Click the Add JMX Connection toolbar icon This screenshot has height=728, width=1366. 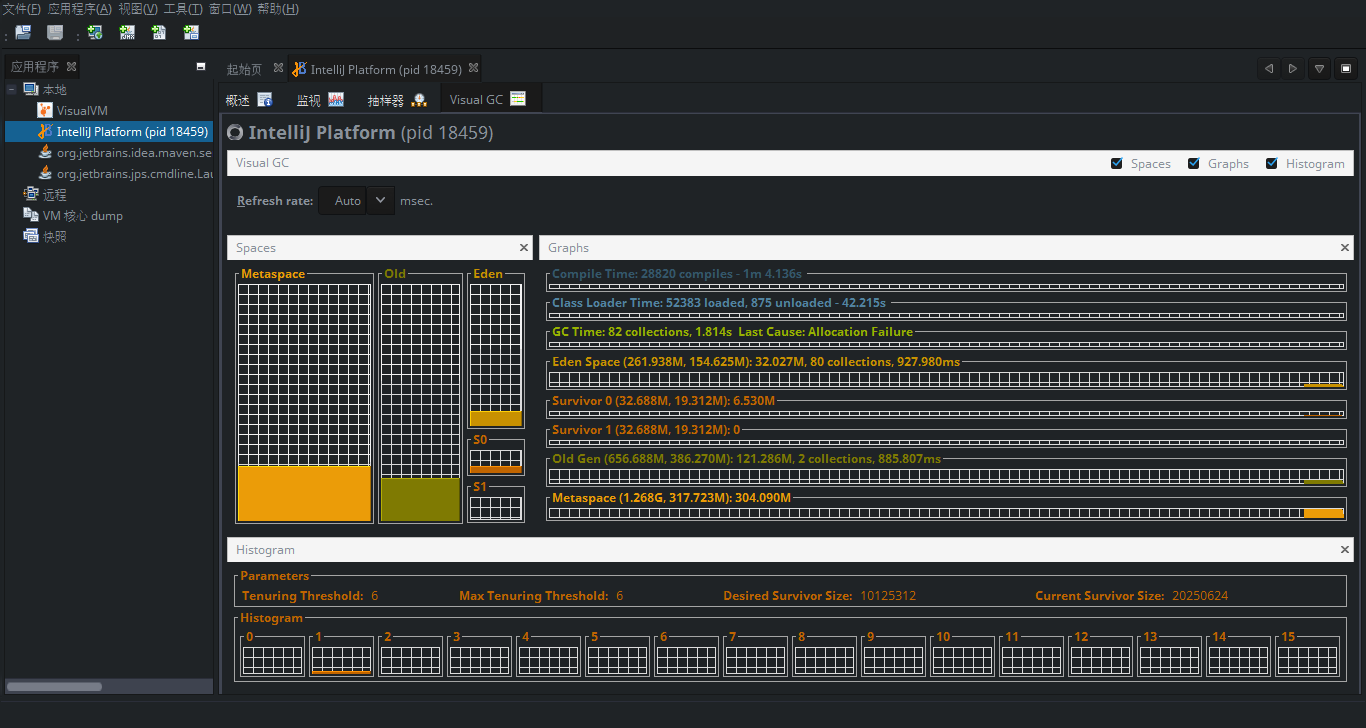[127, 32]
